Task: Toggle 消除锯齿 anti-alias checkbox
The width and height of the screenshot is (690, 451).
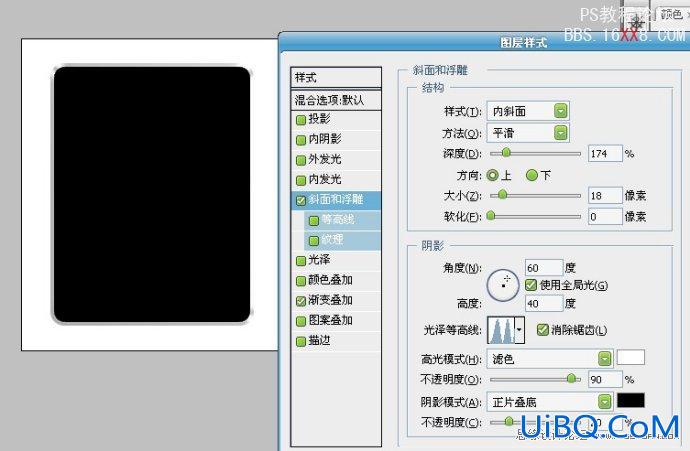Action: click(x=543, y=330)
